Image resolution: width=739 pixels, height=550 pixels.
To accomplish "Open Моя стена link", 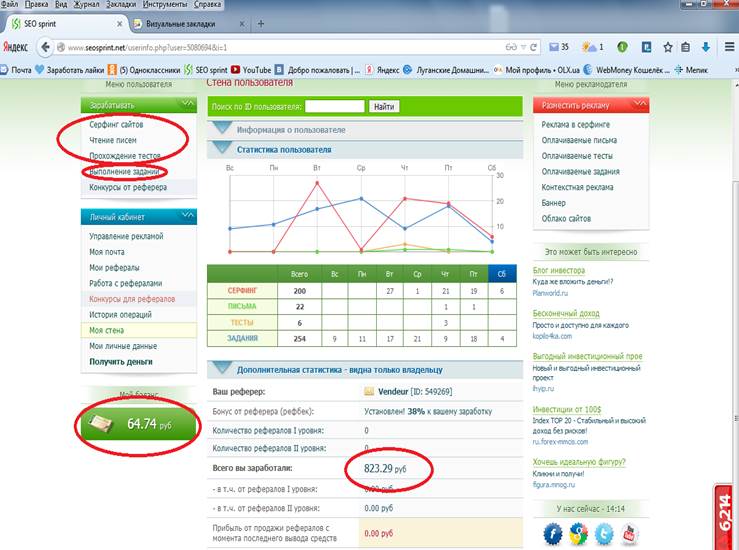I will pyautogui.click(x=107, y=330).
